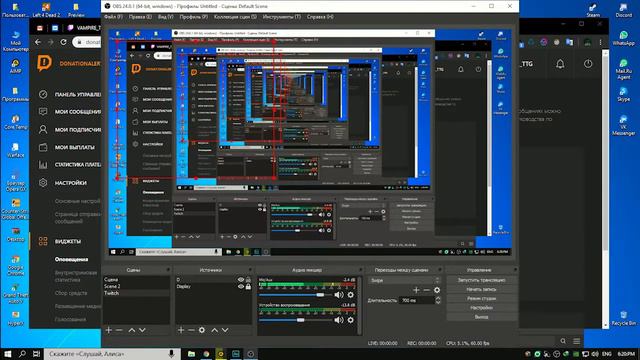This screenshot has width=640, height=360.
Task: Adjust transition duration stepper arrows
Action: tap(438, 300)
